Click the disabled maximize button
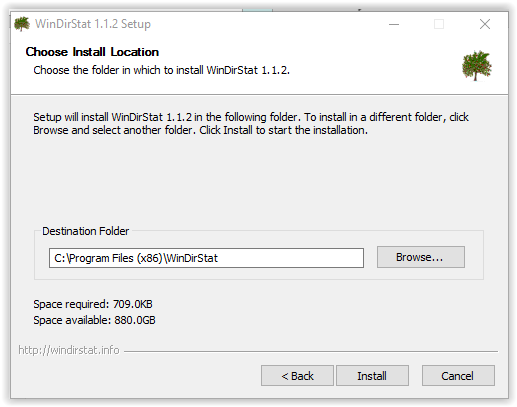 click(x=439, y=24)
